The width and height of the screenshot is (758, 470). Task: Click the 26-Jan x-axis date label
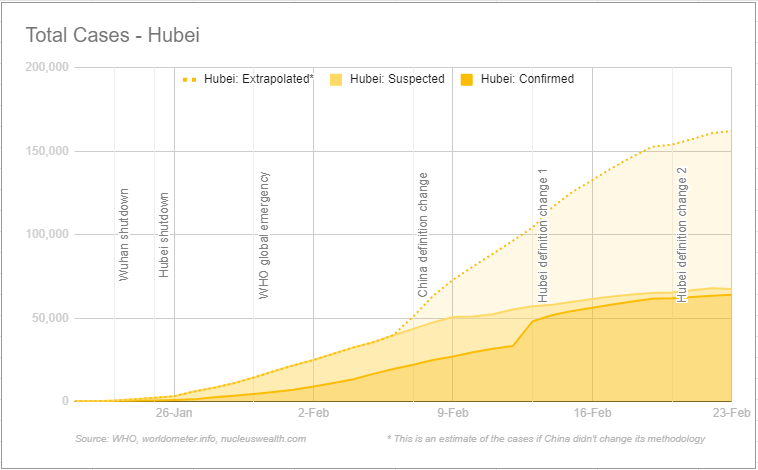[x=175, y=412]
